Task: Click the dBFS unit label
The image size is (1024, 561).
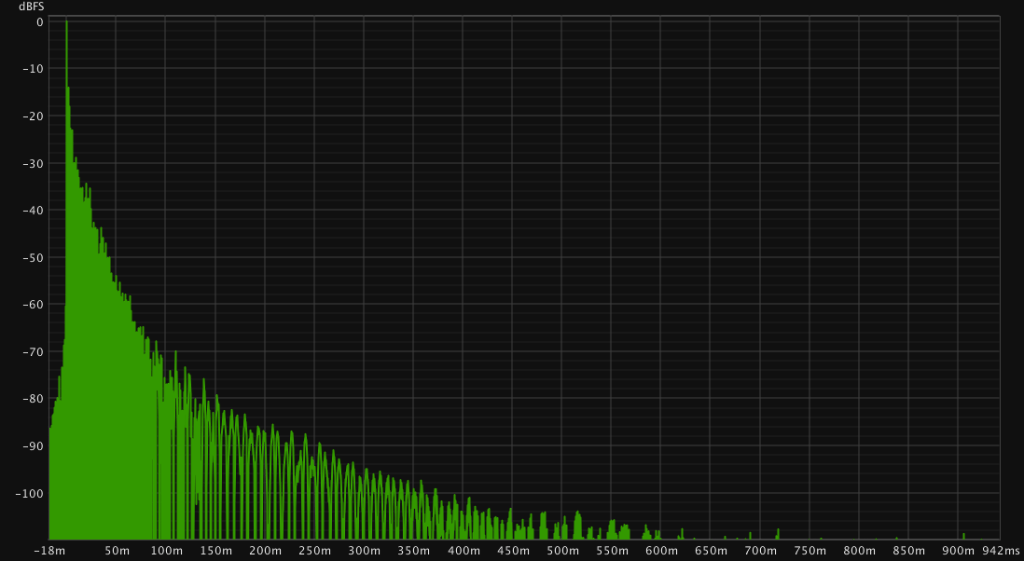Action: (x=31, y=6)
